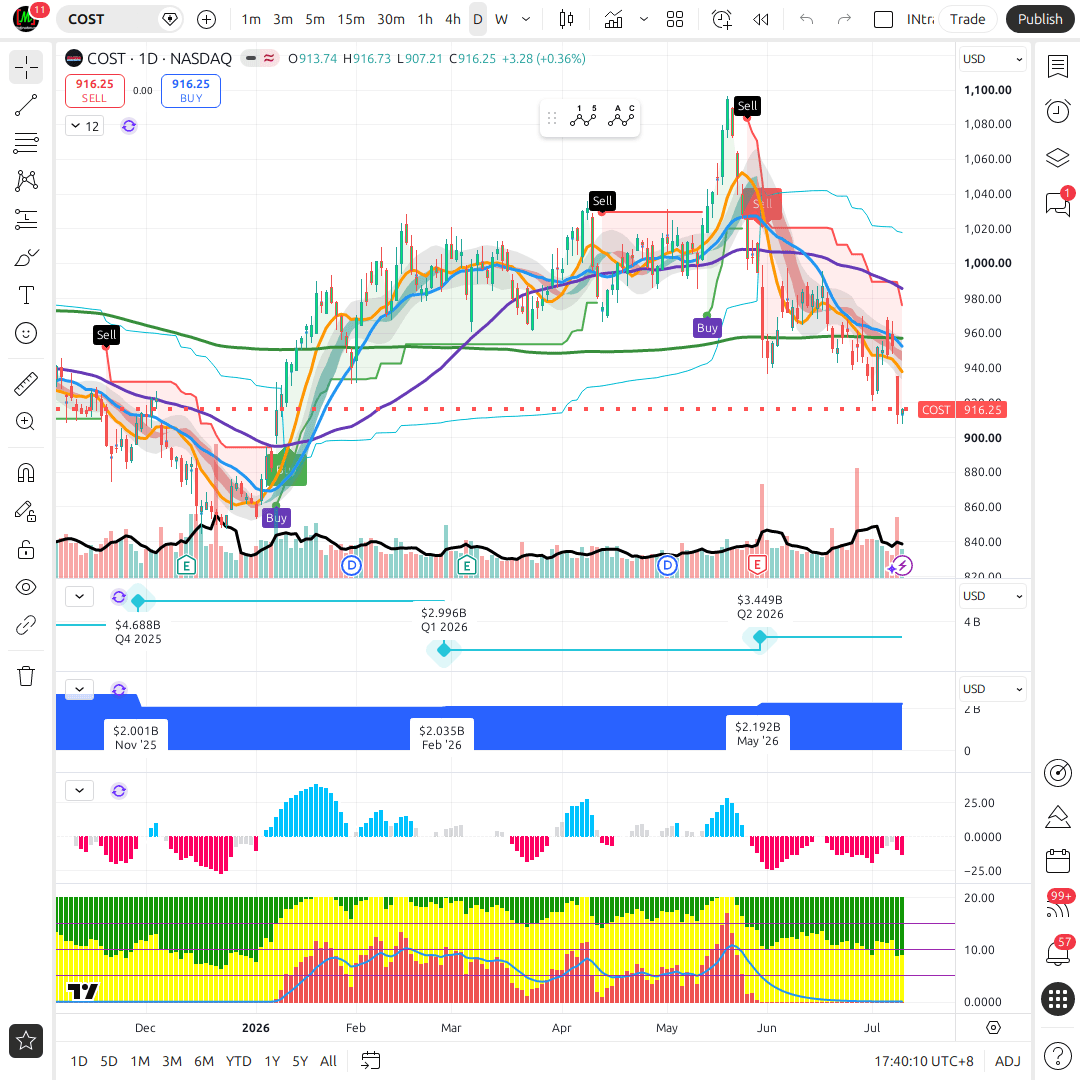The height and width of the screenshot is (1080, 1080).
Task: Create an alert with alarm-plus icon
Action: pyautogui.click(x=722, y=19)
